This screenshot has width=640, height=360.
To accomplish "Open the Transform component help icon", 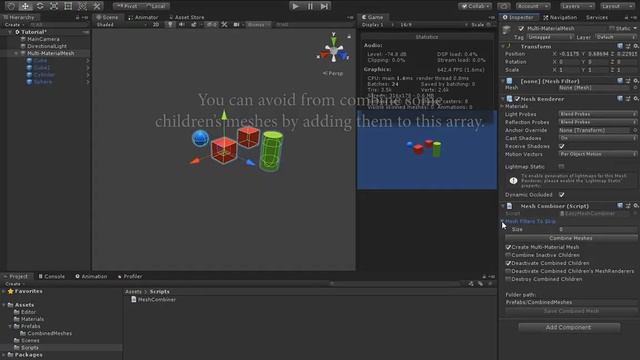I will coord(620,46).
